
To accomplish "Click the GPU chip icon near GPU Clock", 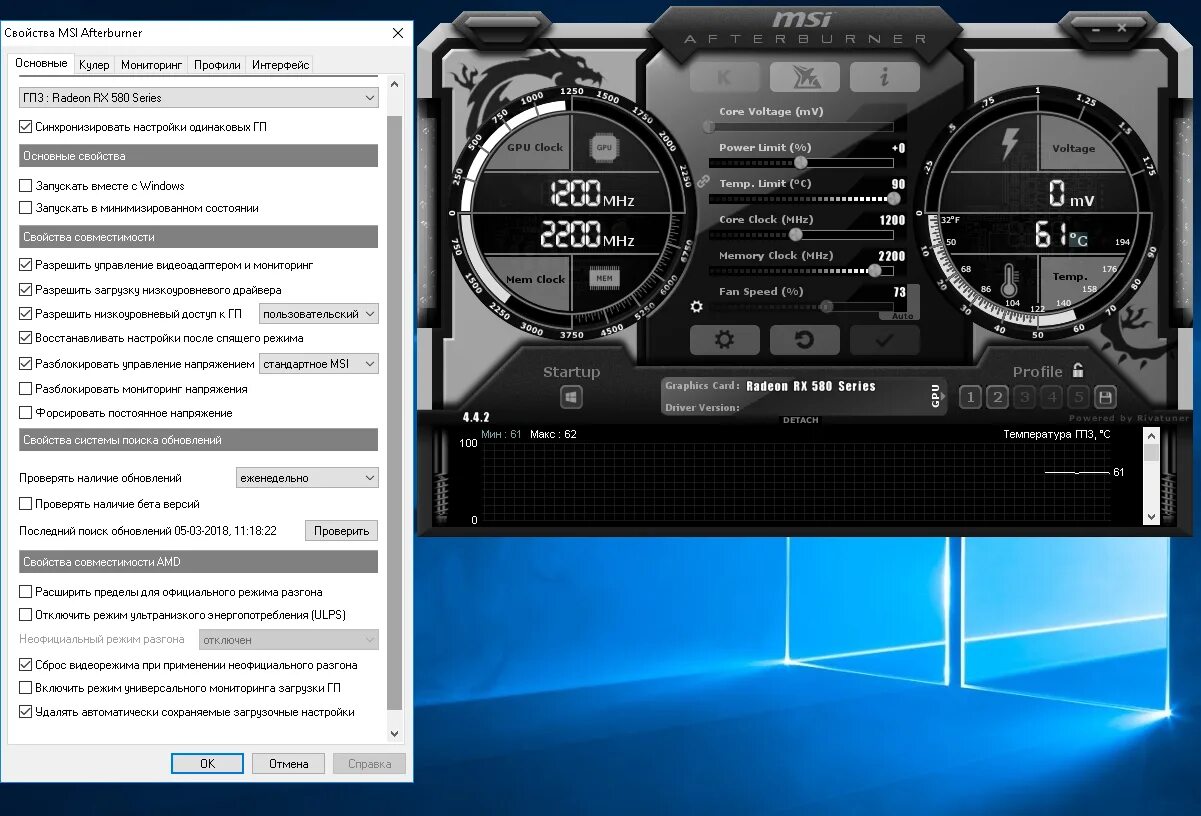I will pyautogui.click(x=604, y=147).
